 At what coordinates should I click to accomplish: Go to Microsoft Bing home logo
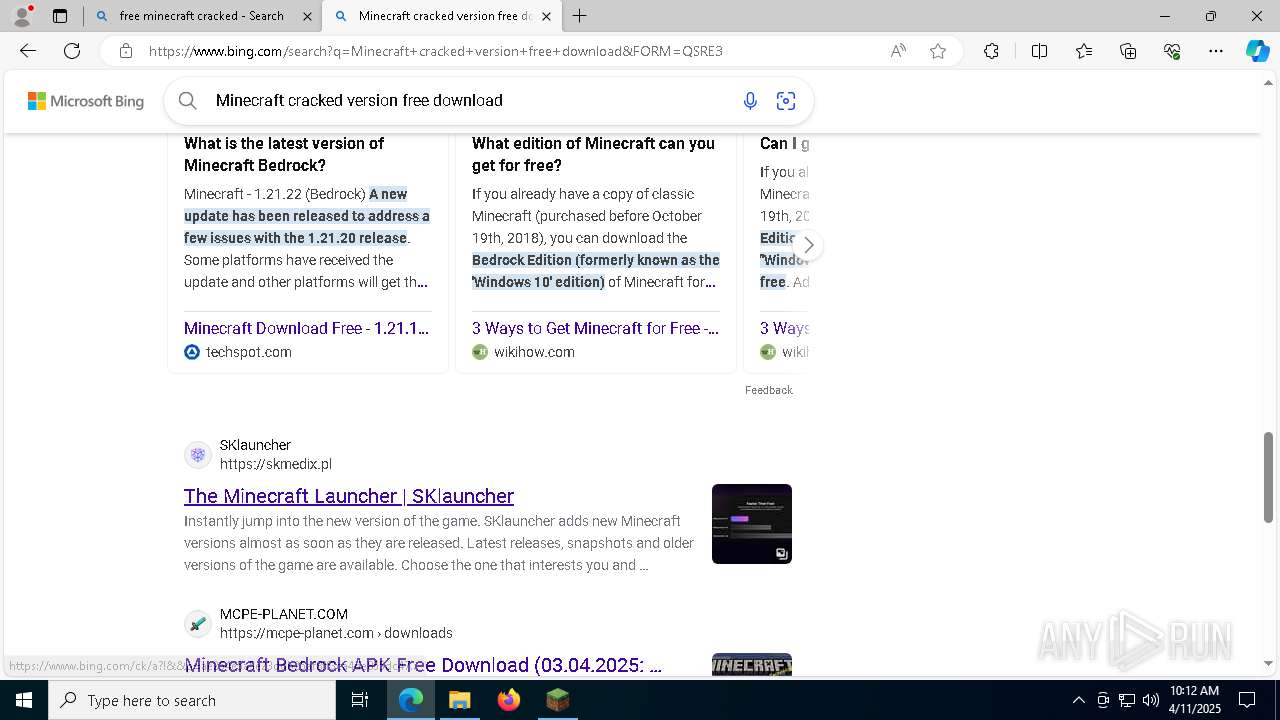[86, 101]
